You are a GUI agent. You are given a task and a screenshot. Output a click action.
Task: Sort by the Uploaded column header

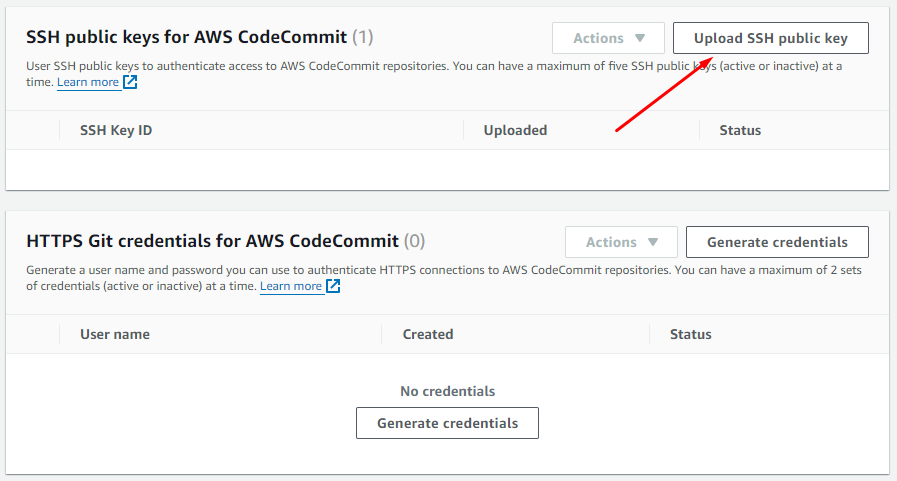tap(515, 130)
